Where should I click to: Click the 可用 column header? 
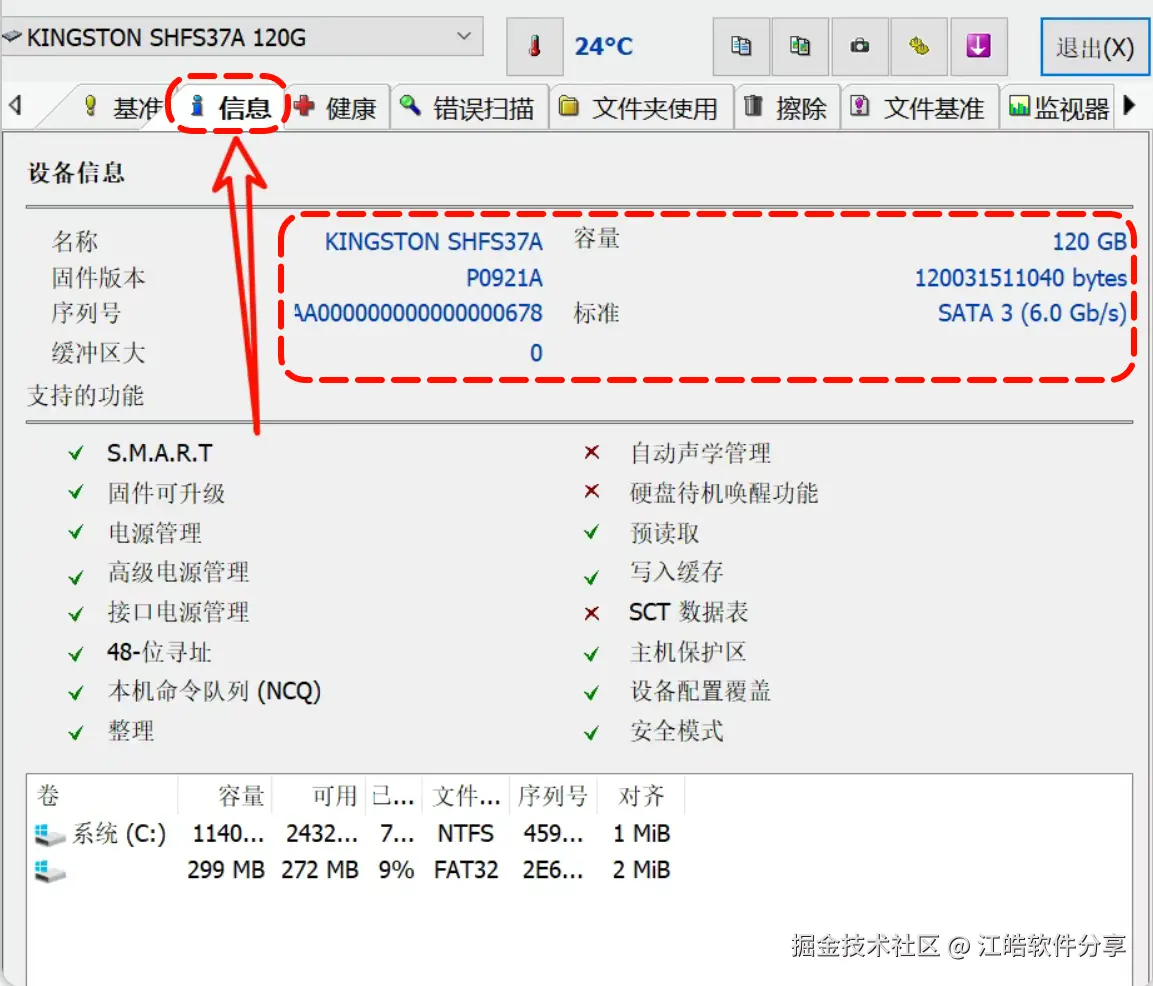coord(319,795)
